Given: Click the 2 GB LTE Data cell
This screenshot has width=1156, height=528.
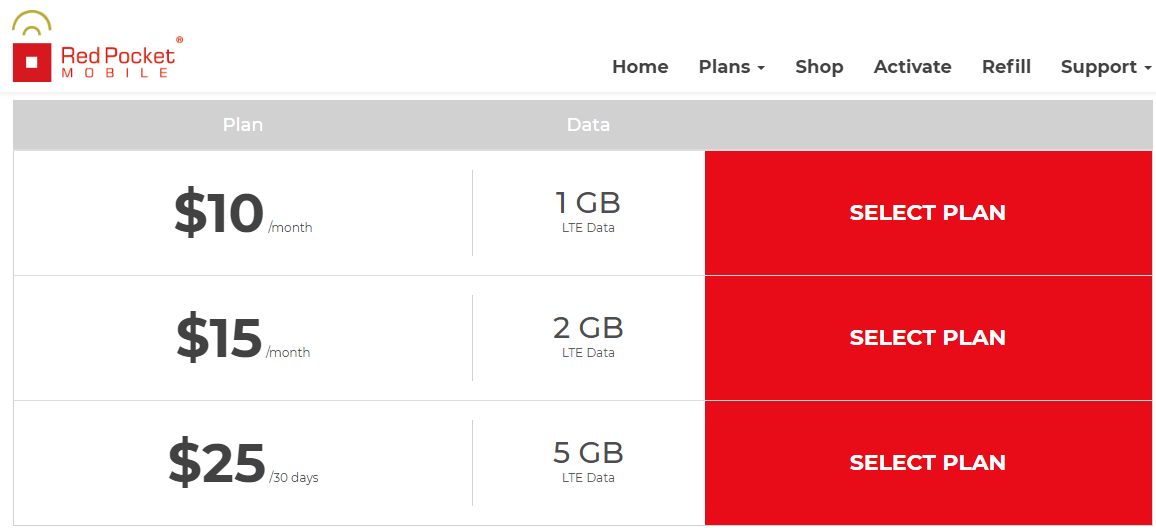Looking at the screenshot, I should [x=588, y=336].
